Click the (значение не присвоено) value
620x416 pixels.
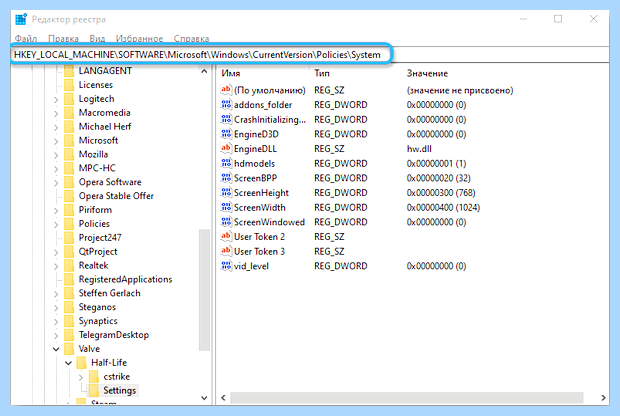[459, 90]
